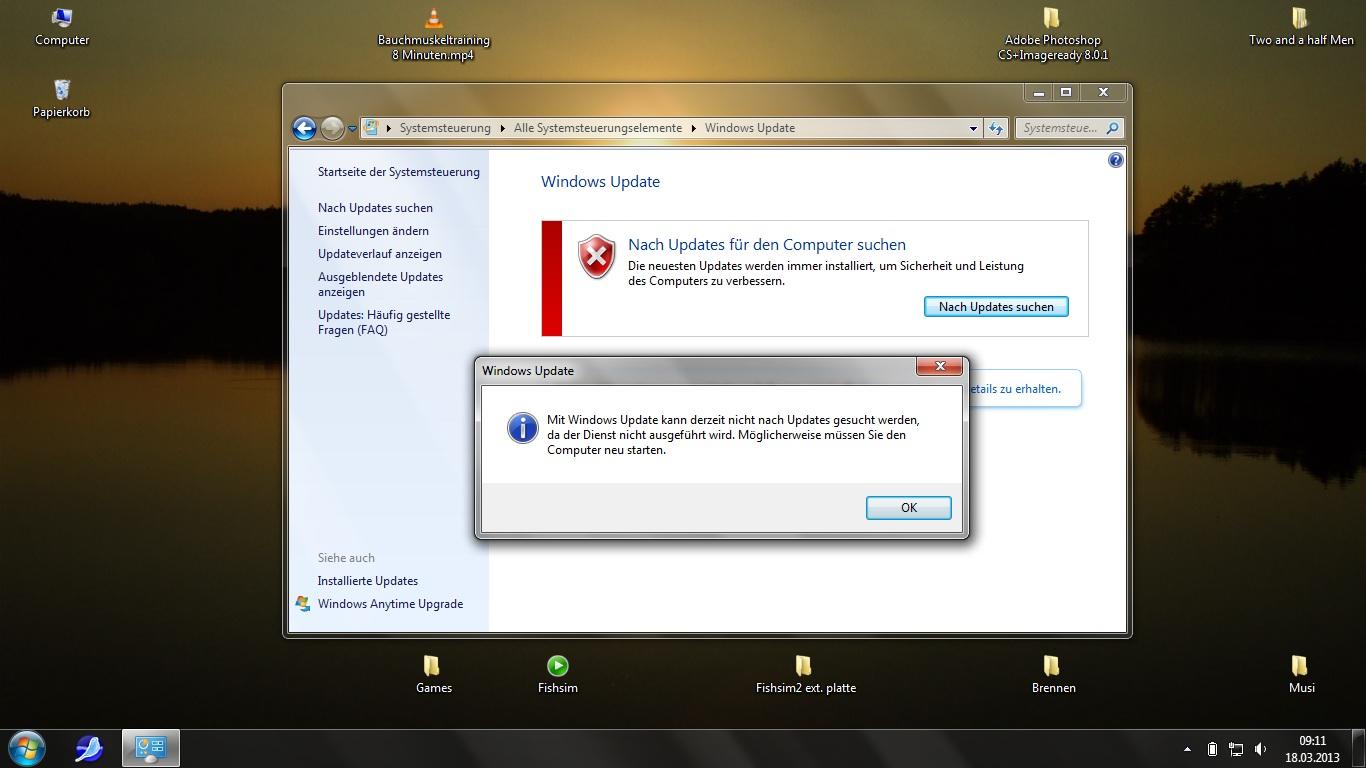Select the Papierkorb desktop icon
The height and width of the screenshot is (768, 1366).
61,99
